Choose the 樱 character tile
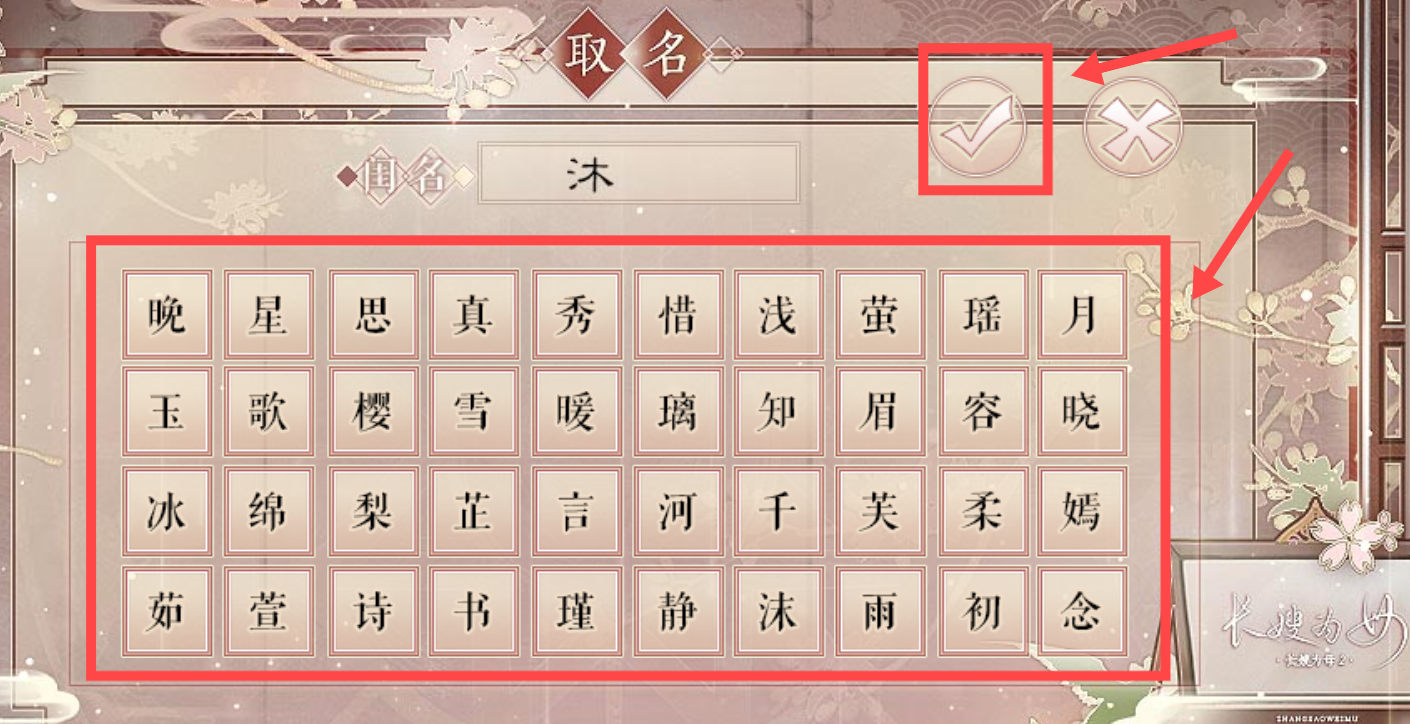Viewport: 1410px width, 724px height. pyautogui.click(x=372, y=411)
